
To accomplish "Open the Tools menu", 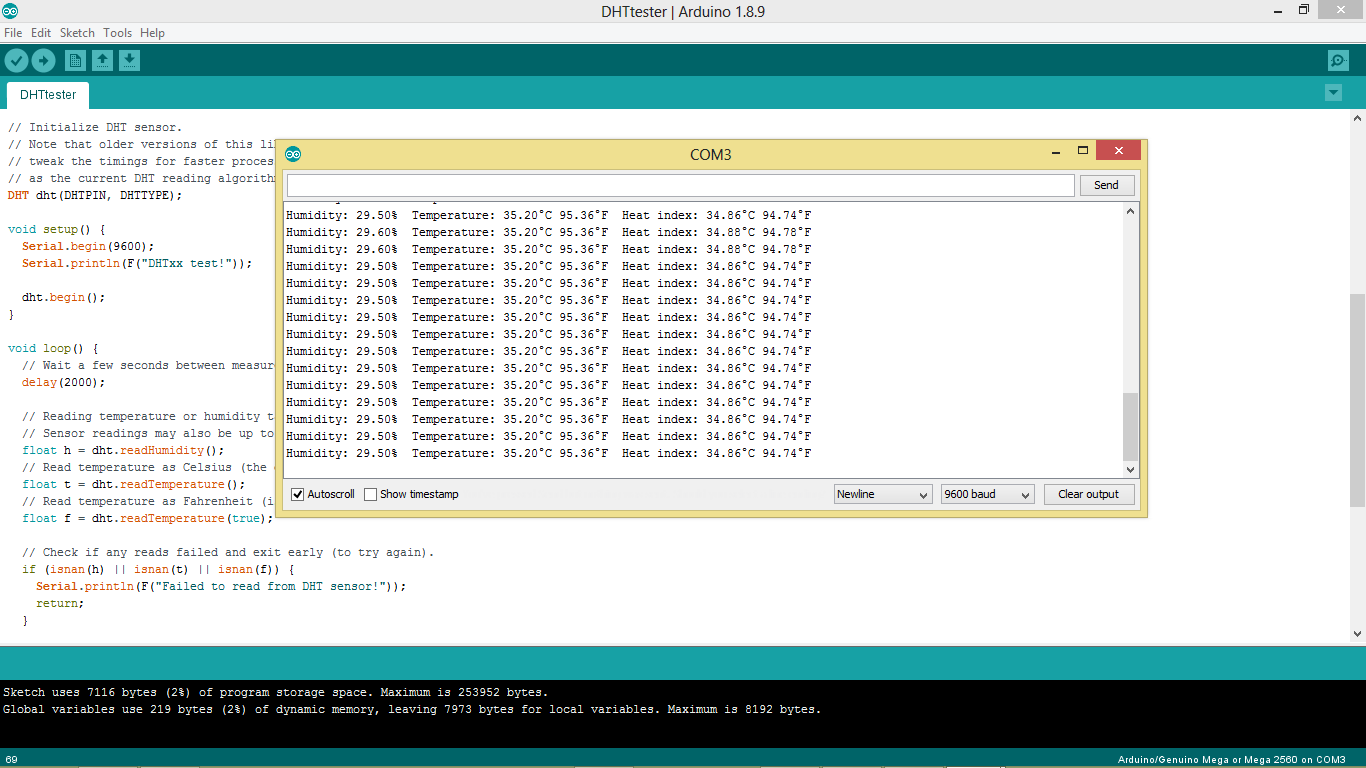I will [117, 33].
